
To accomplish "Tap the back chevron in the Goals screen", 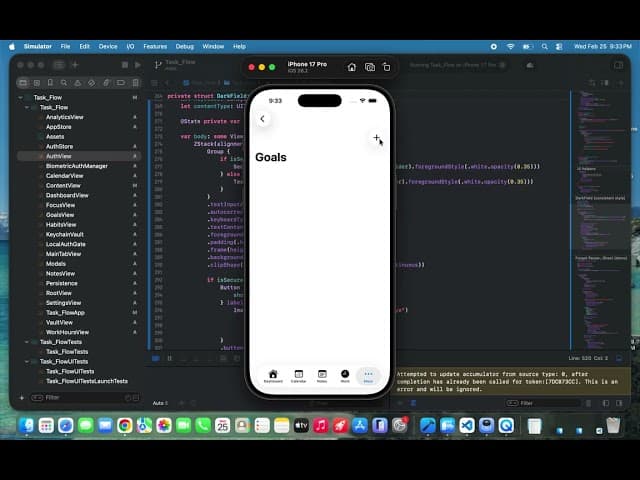I will point(263,119).
